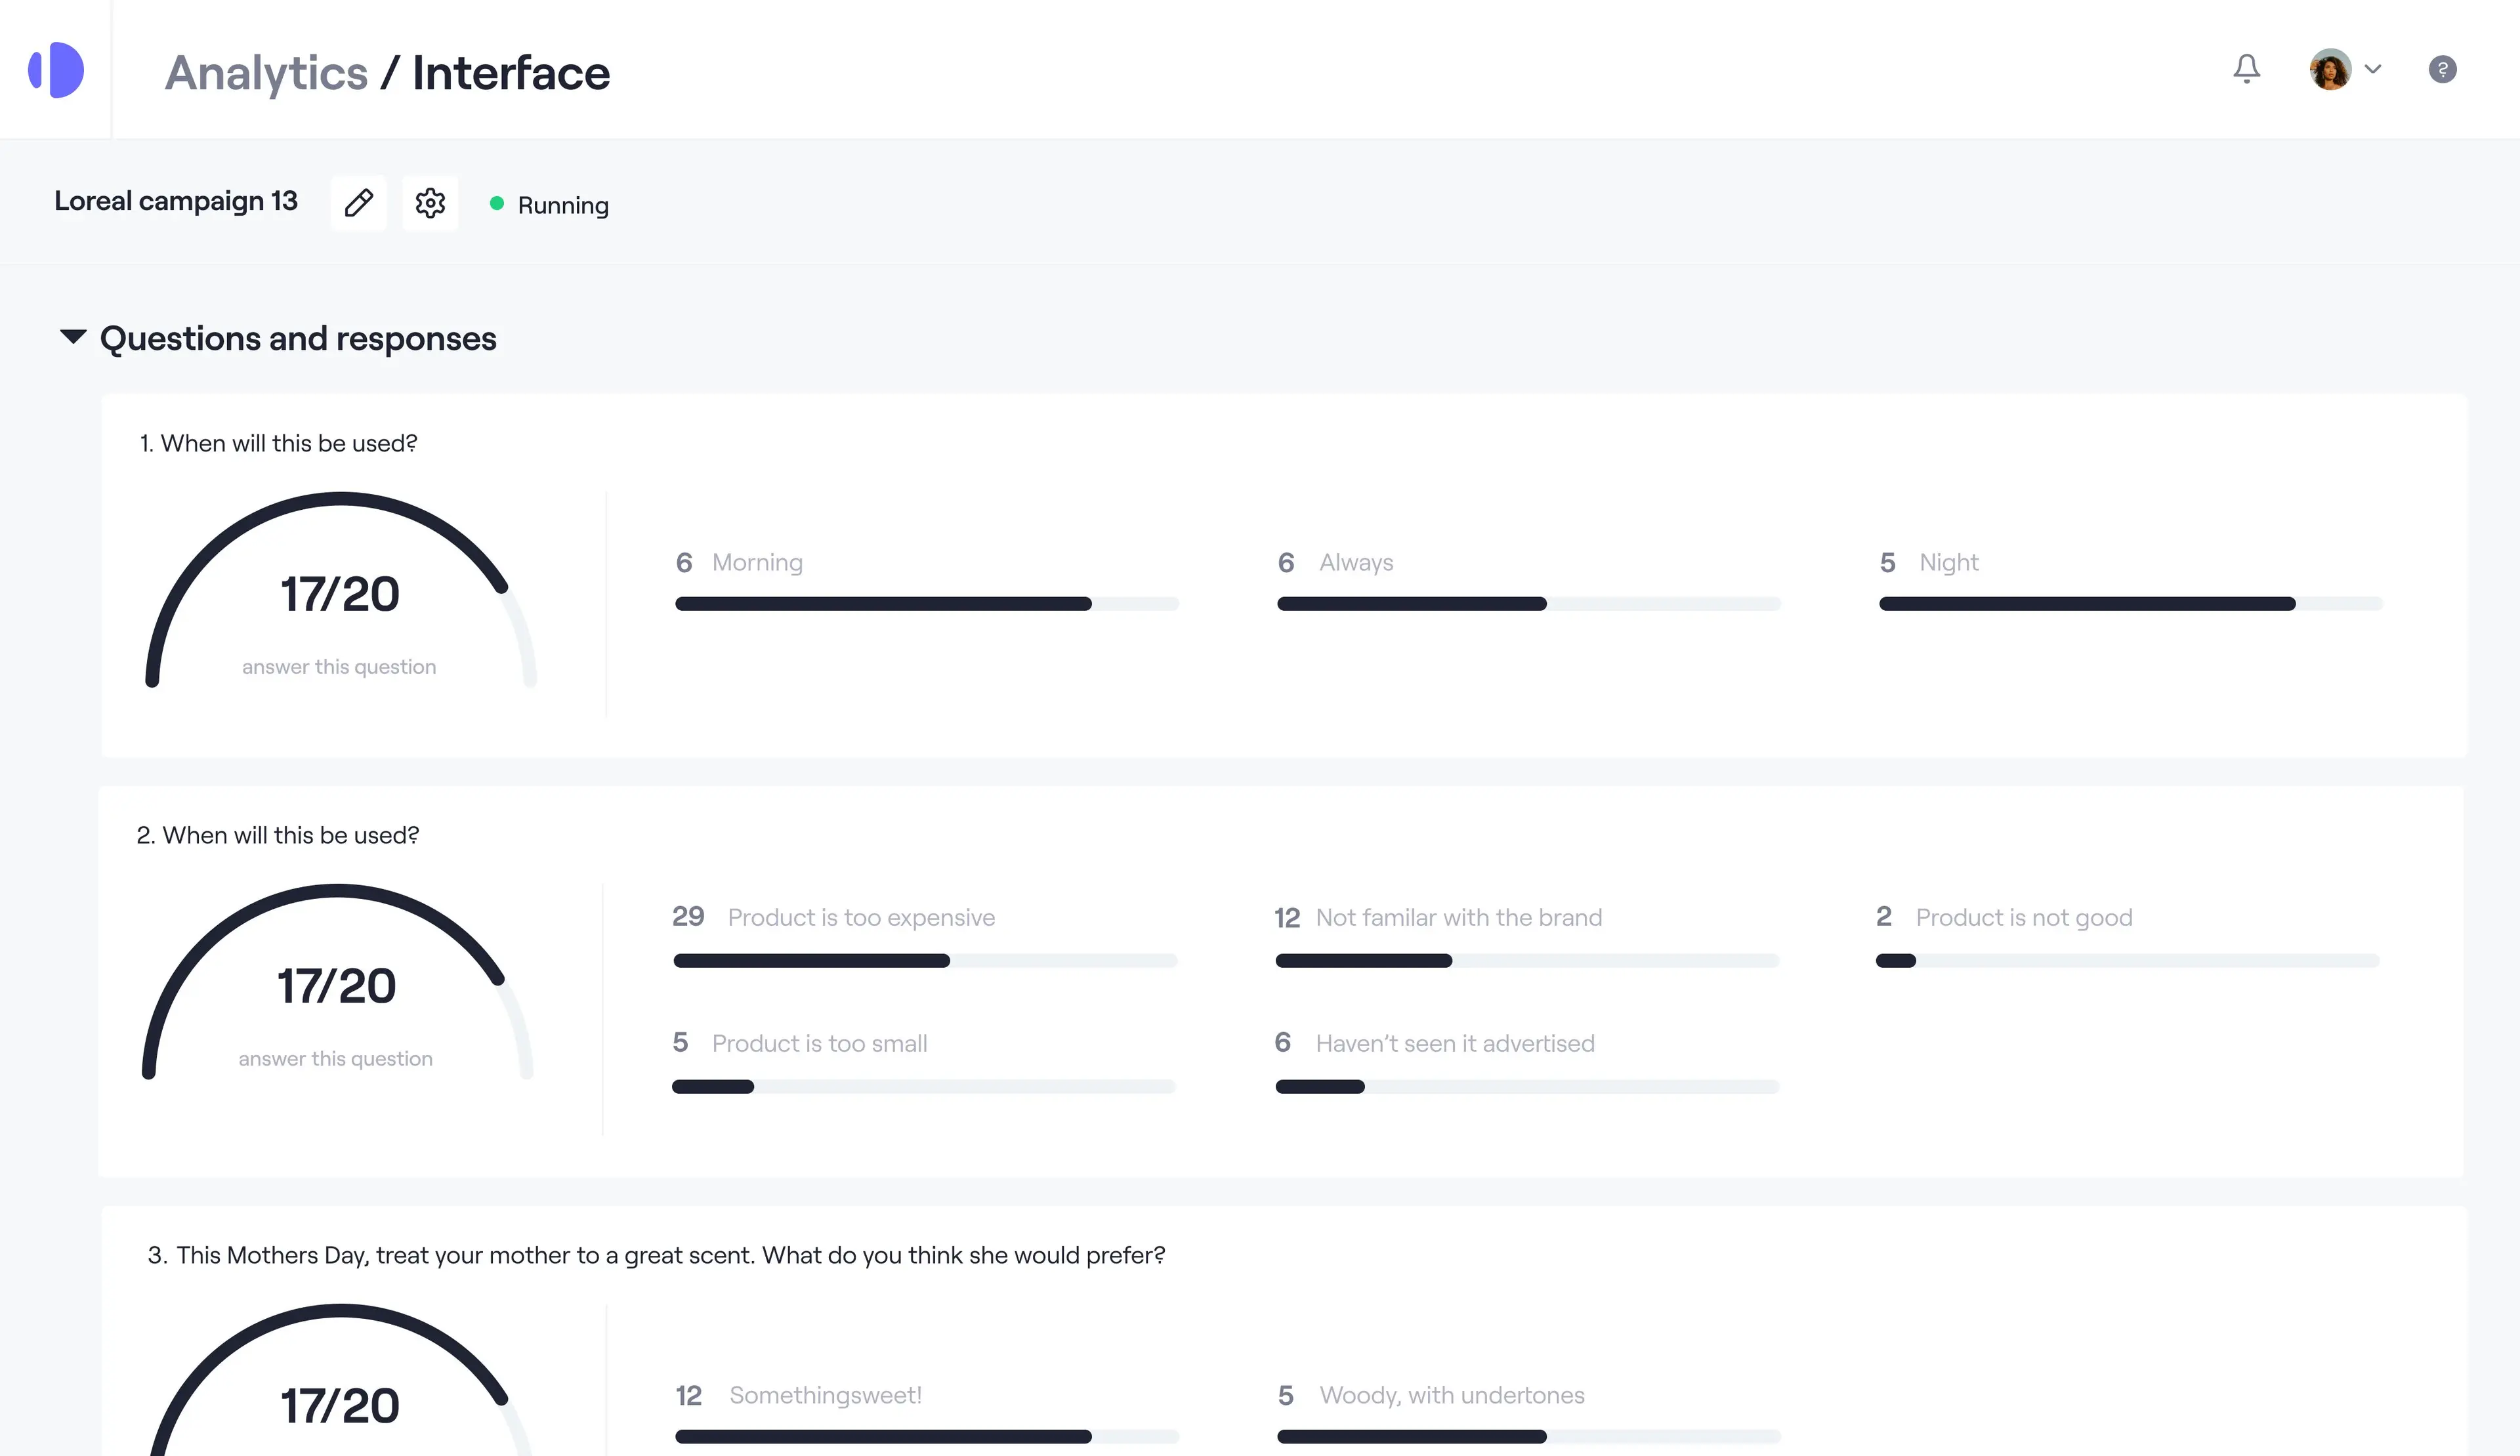The width and height of the screenshot is (2520, 1456).
Task: Click the '2. When will this be used?' heading
Action: pyautogui.click(x=278, y=835)
